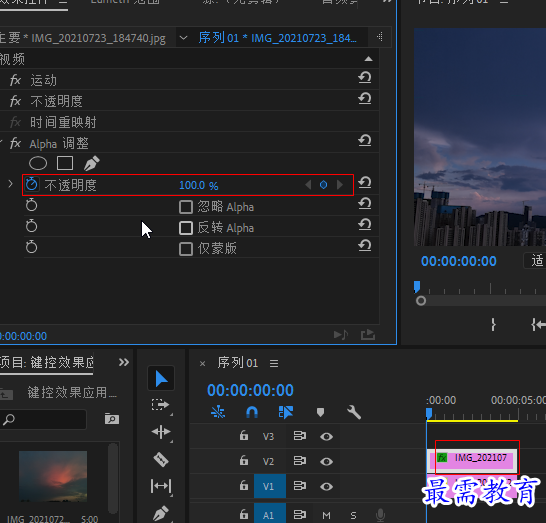
Task: Solo audio track A1
Action: [353, 515]
